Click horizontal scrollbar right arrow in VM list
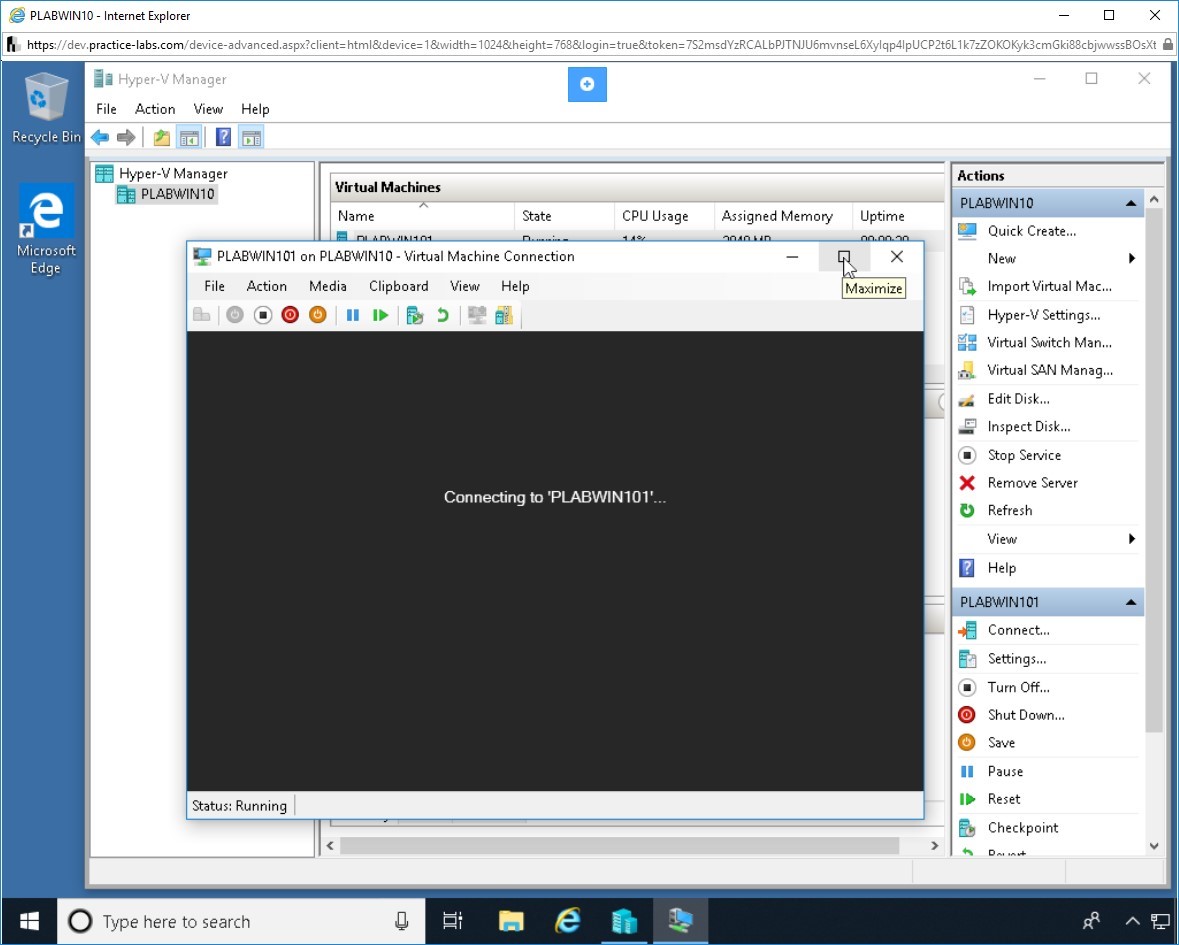This screenshot has width=1179, height=945. [x=935, y=847]
